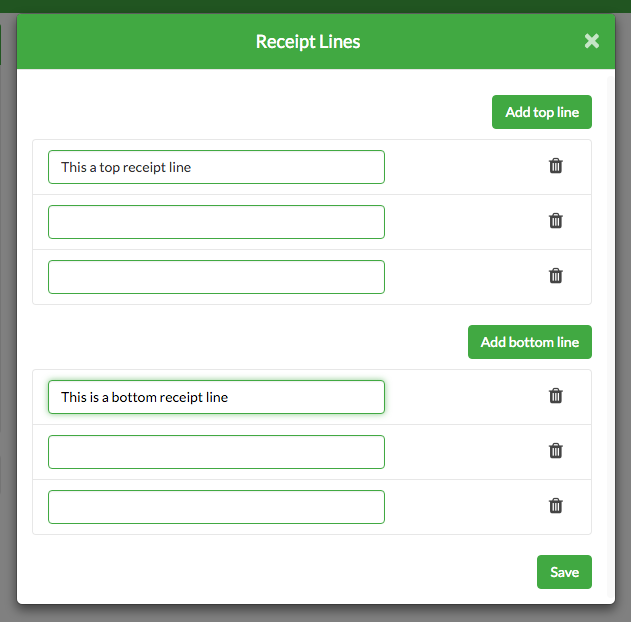Click the Receipt Lines dialog title
The image size is (631, 622).
tap(308, 42)
